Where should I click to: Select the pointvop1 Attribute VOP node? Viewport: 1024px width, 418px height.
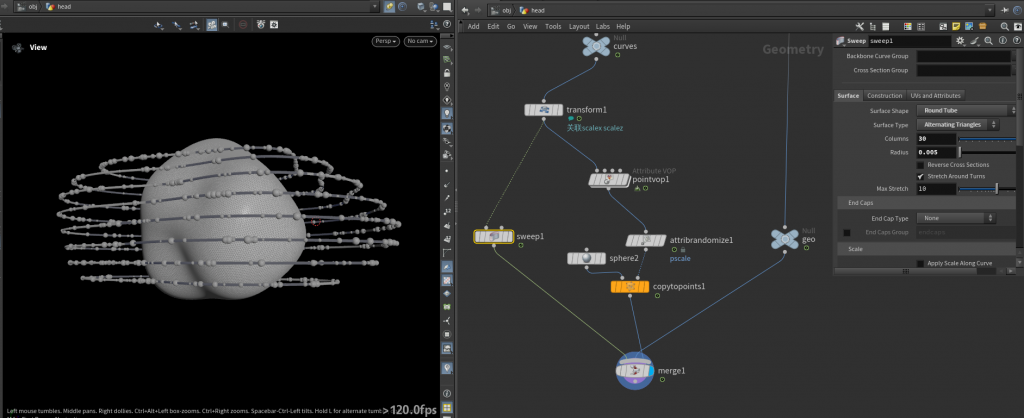(x=609, y=179)
